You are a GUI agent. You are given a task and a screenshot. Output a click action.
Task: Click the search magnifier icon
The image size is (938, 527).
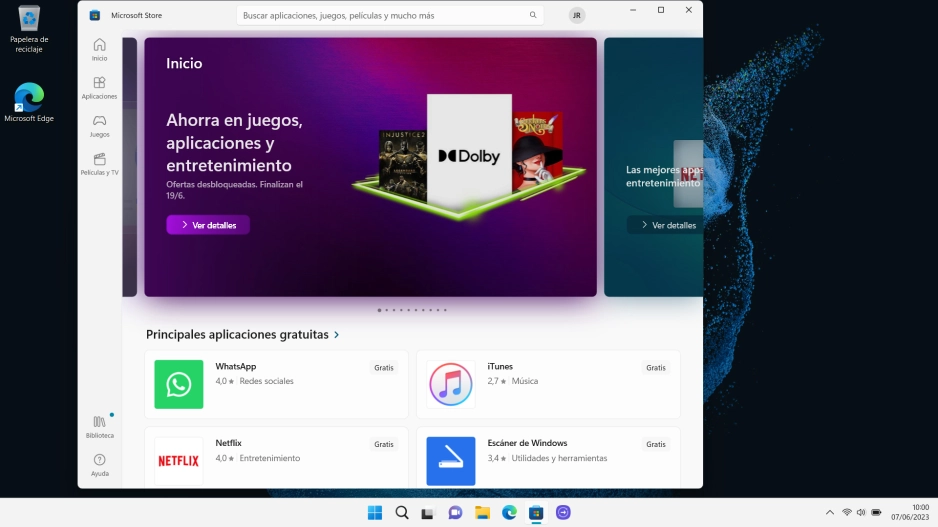coord(533,16)
